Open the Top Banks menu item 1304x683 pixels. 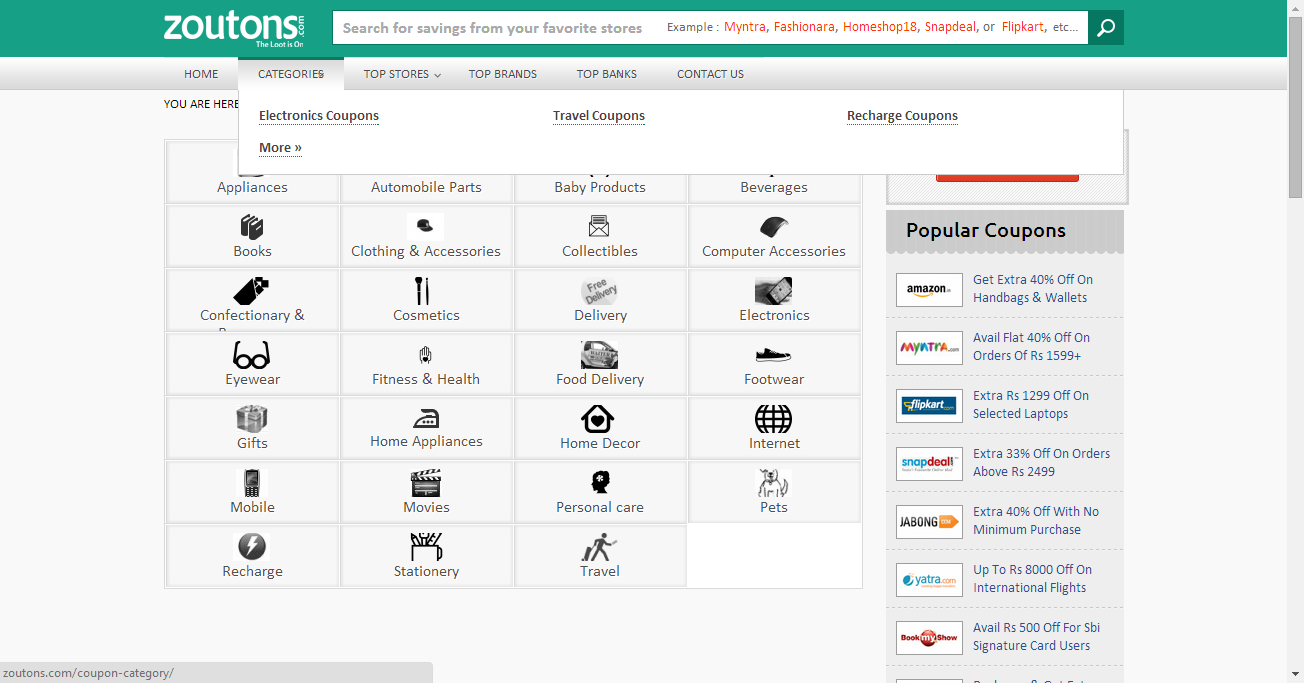(607, 74)
